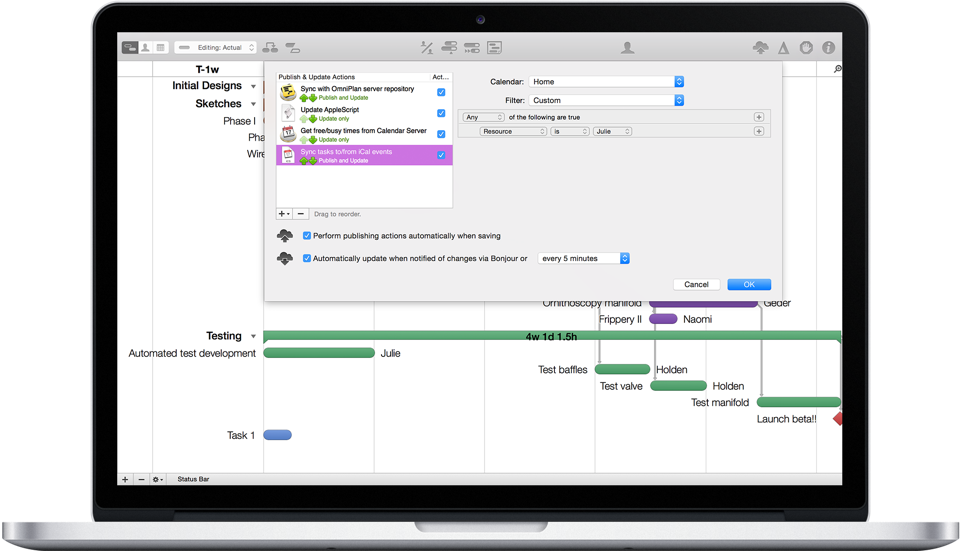Click the styles palette toolbar icon
Viewport: 960px width, 551px height.
806,48
